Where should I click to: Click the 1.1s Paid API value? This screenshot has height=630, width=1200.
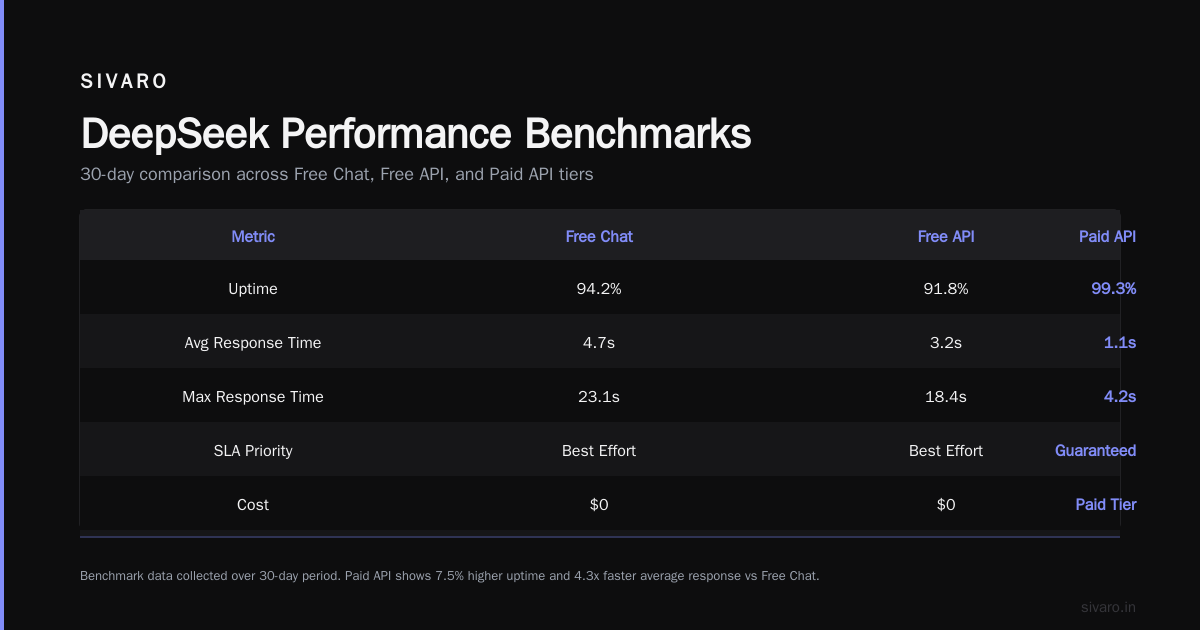1119,343
